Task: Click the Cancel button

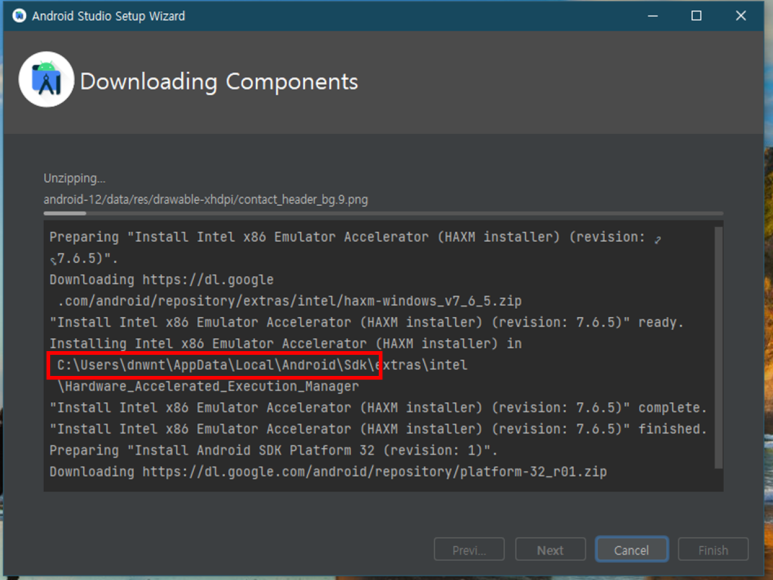Action: pos(632,549)
